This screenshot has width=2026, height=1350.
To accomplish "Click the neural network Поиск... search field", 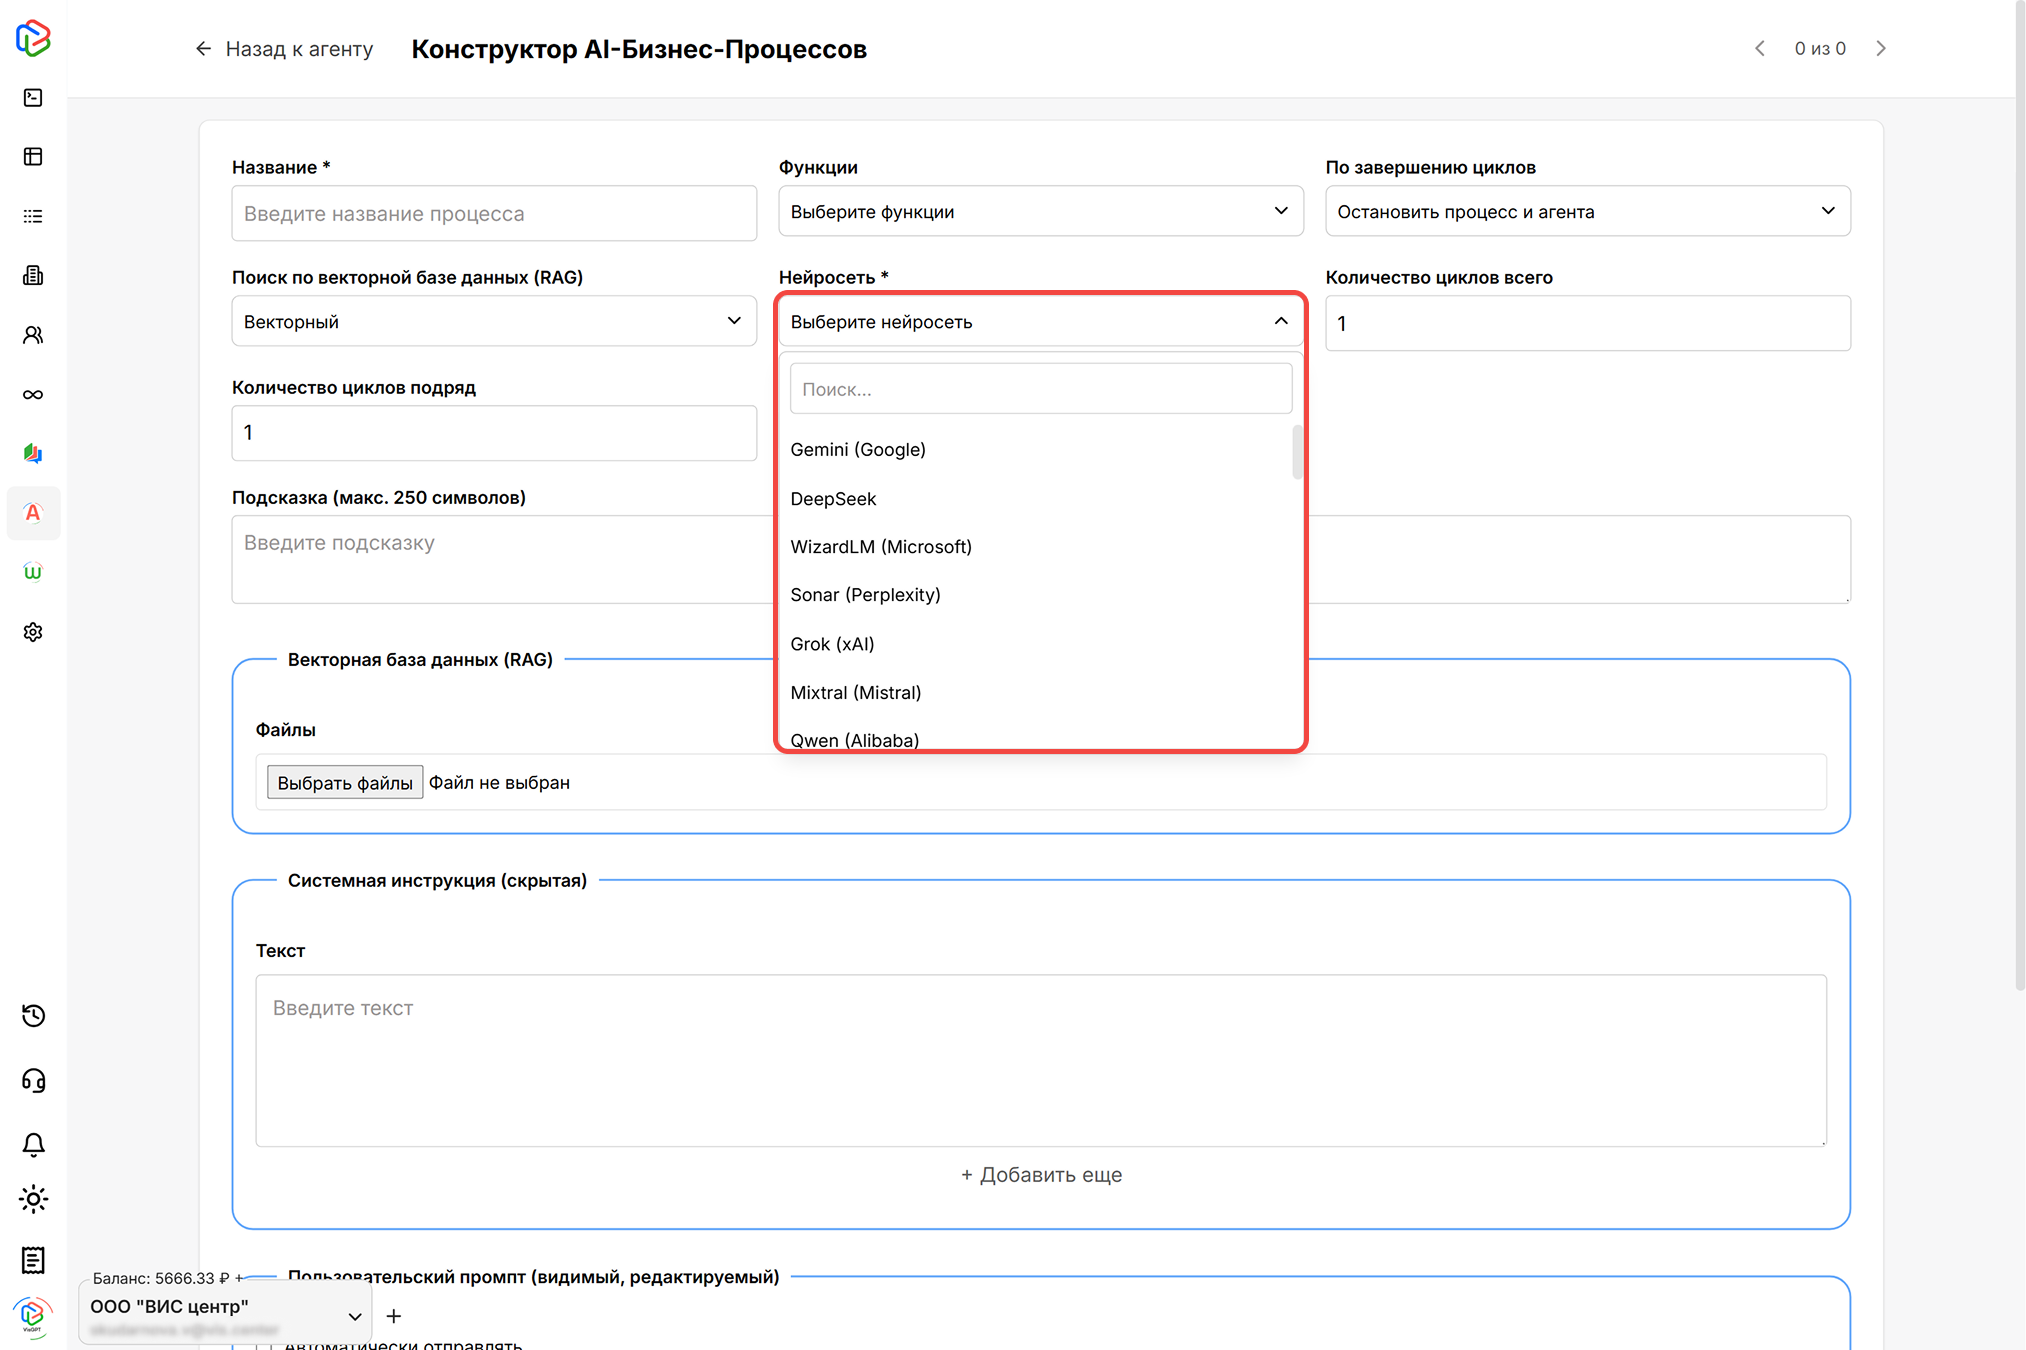I will [x=1040, y=389].
